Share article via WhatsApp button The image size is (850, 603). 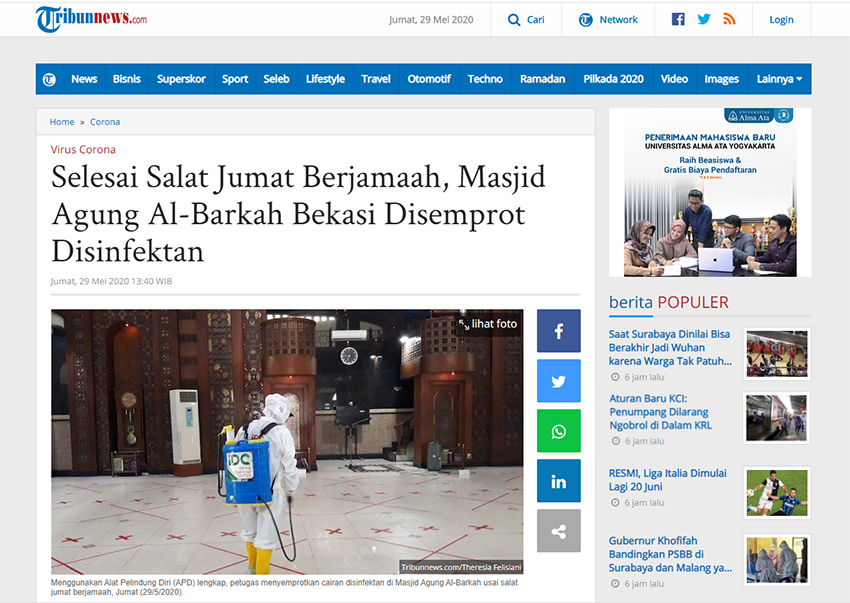coord(558,431)
